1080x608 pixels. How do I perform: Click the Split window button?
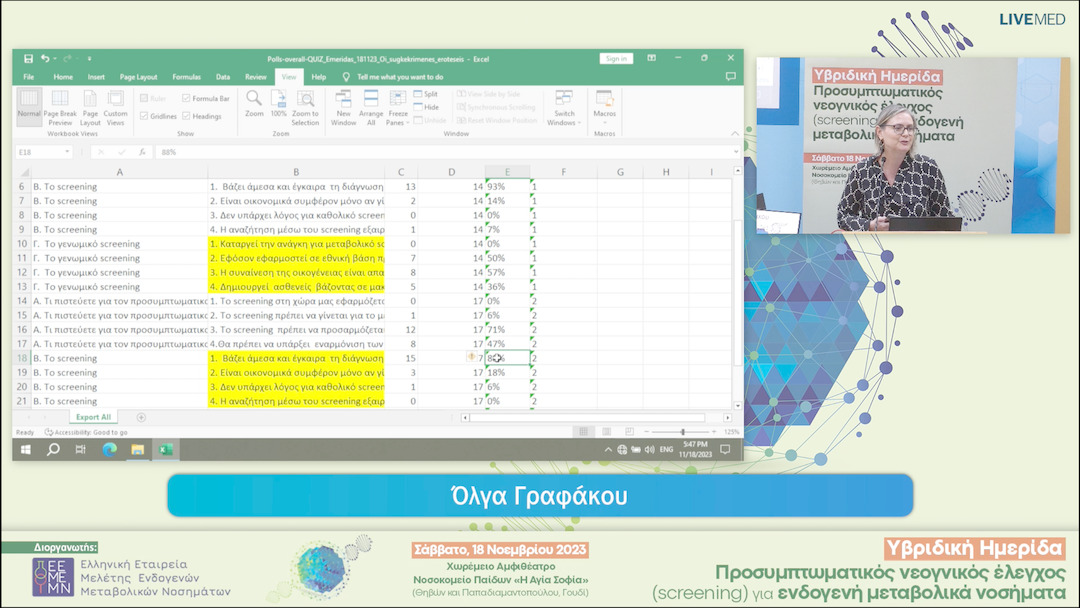coord(426,94)
